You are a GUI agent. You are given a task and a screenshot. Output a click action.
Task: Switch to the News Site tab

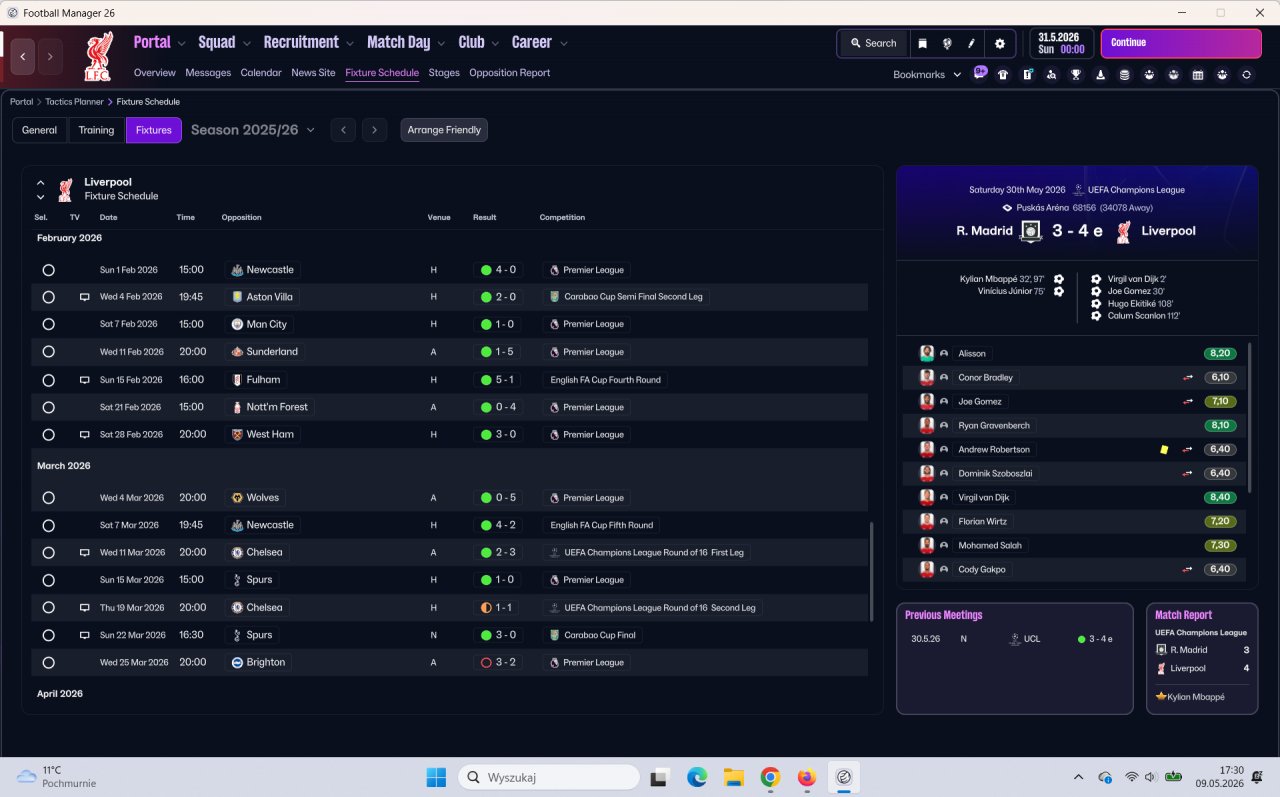313,73
